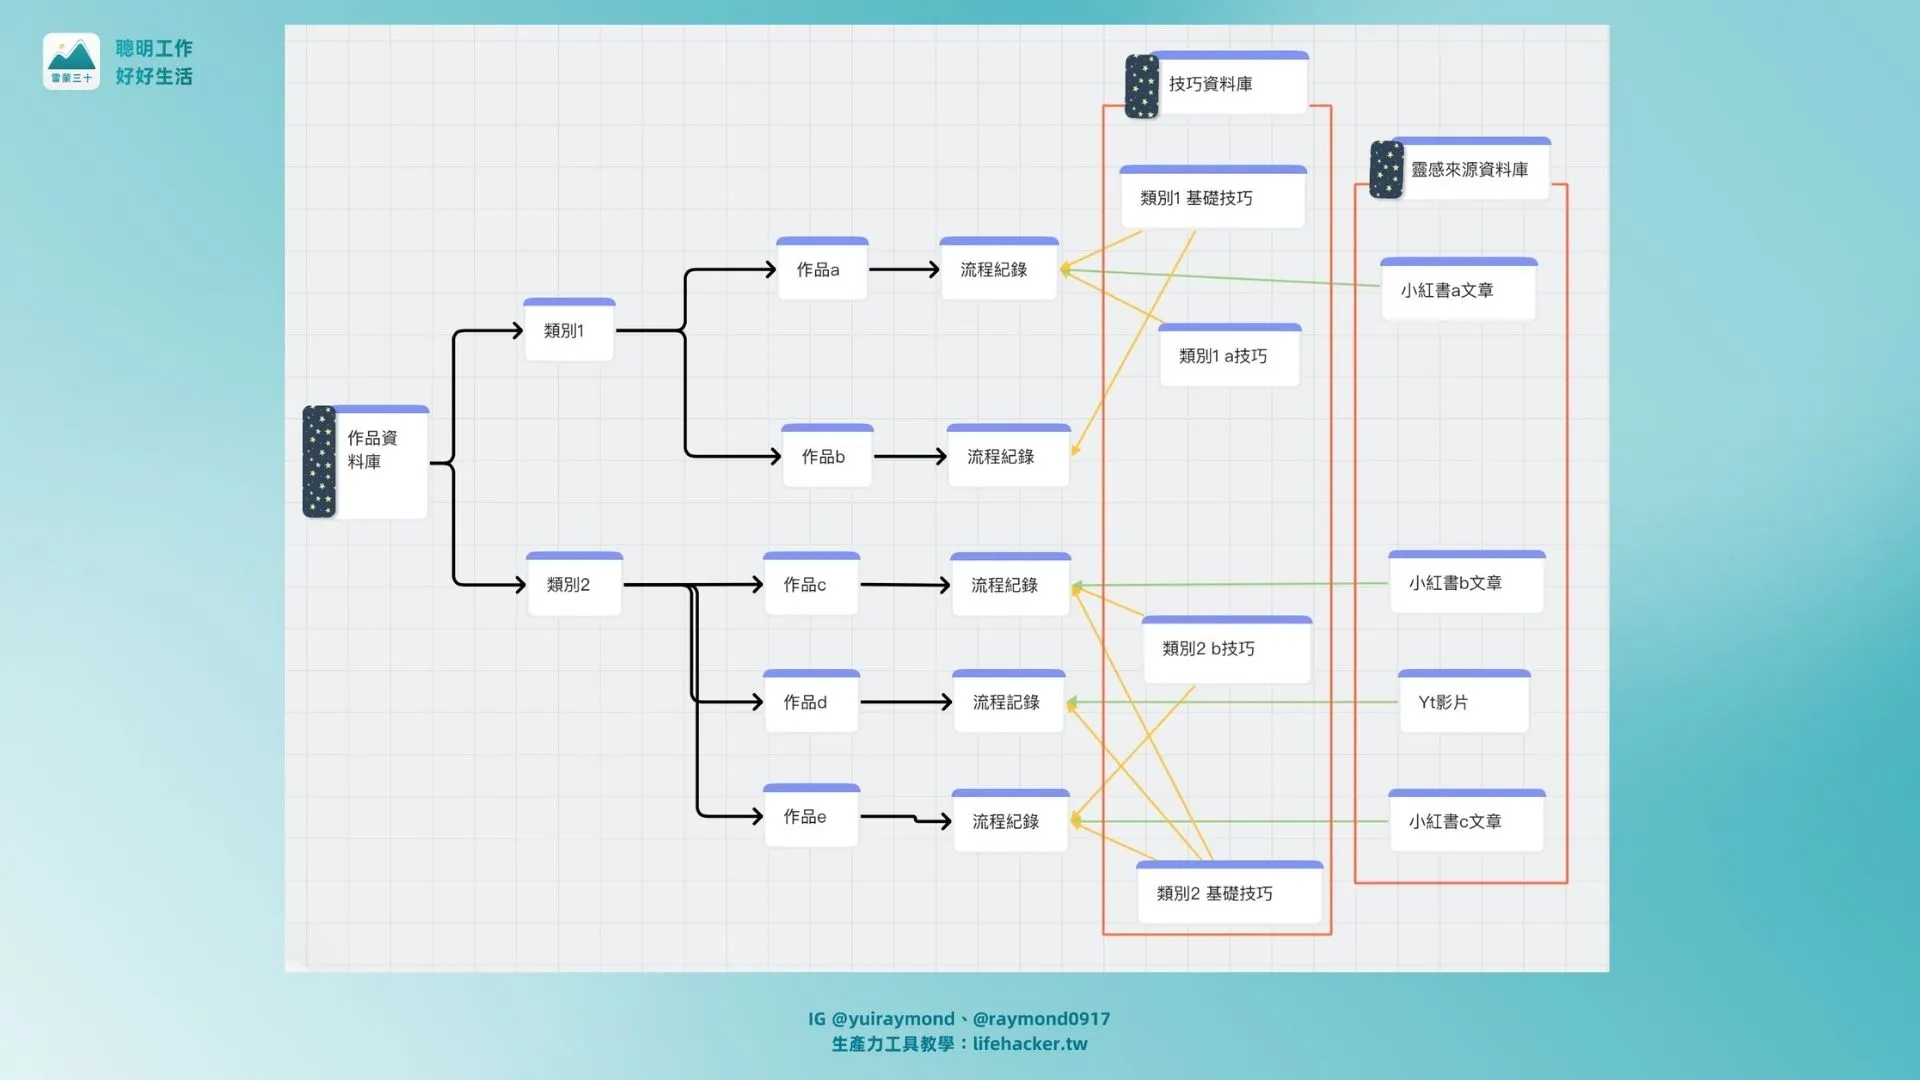Click the 小紅書a文章 card
The image size is (1920, 1080).
coord(1458,291)
